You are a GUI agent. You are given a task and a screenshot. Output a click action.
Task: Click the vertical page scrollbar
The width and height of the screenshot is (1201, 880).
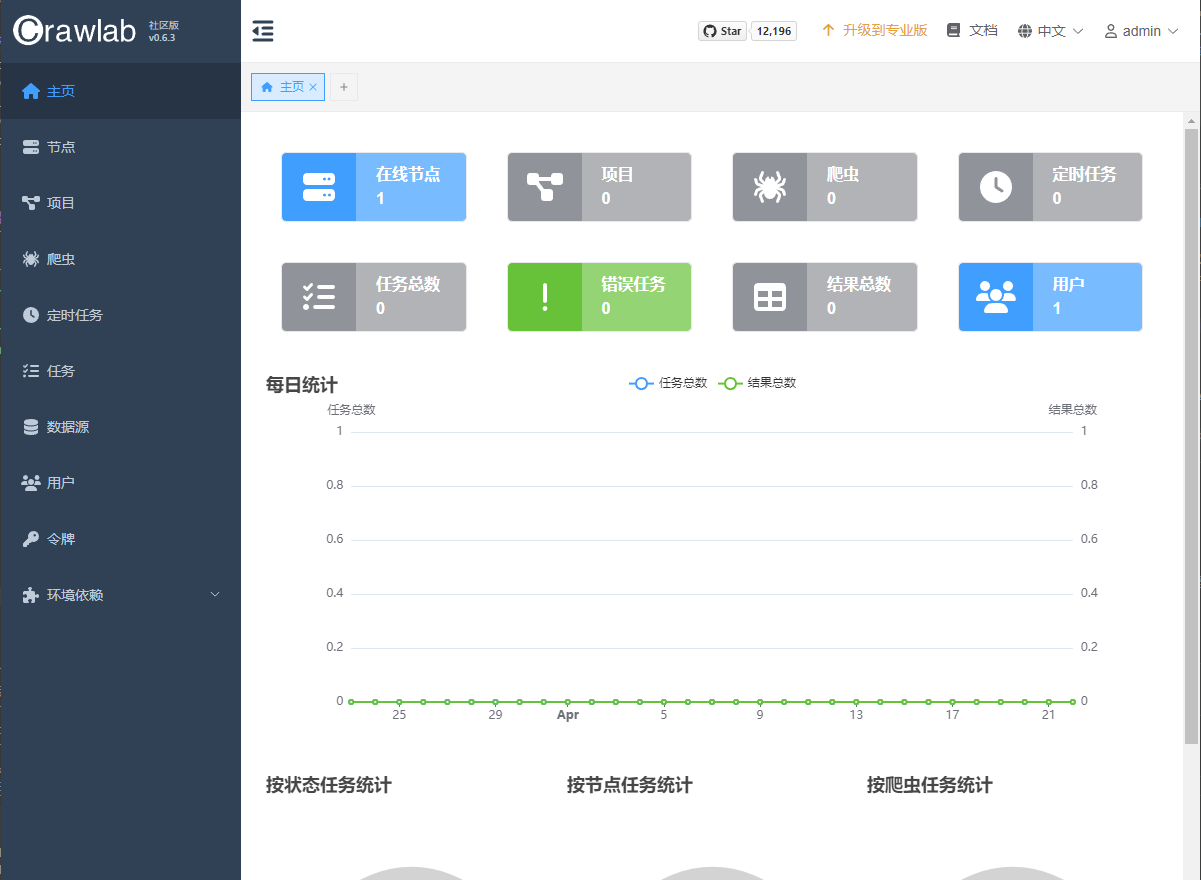(1191, 435)
